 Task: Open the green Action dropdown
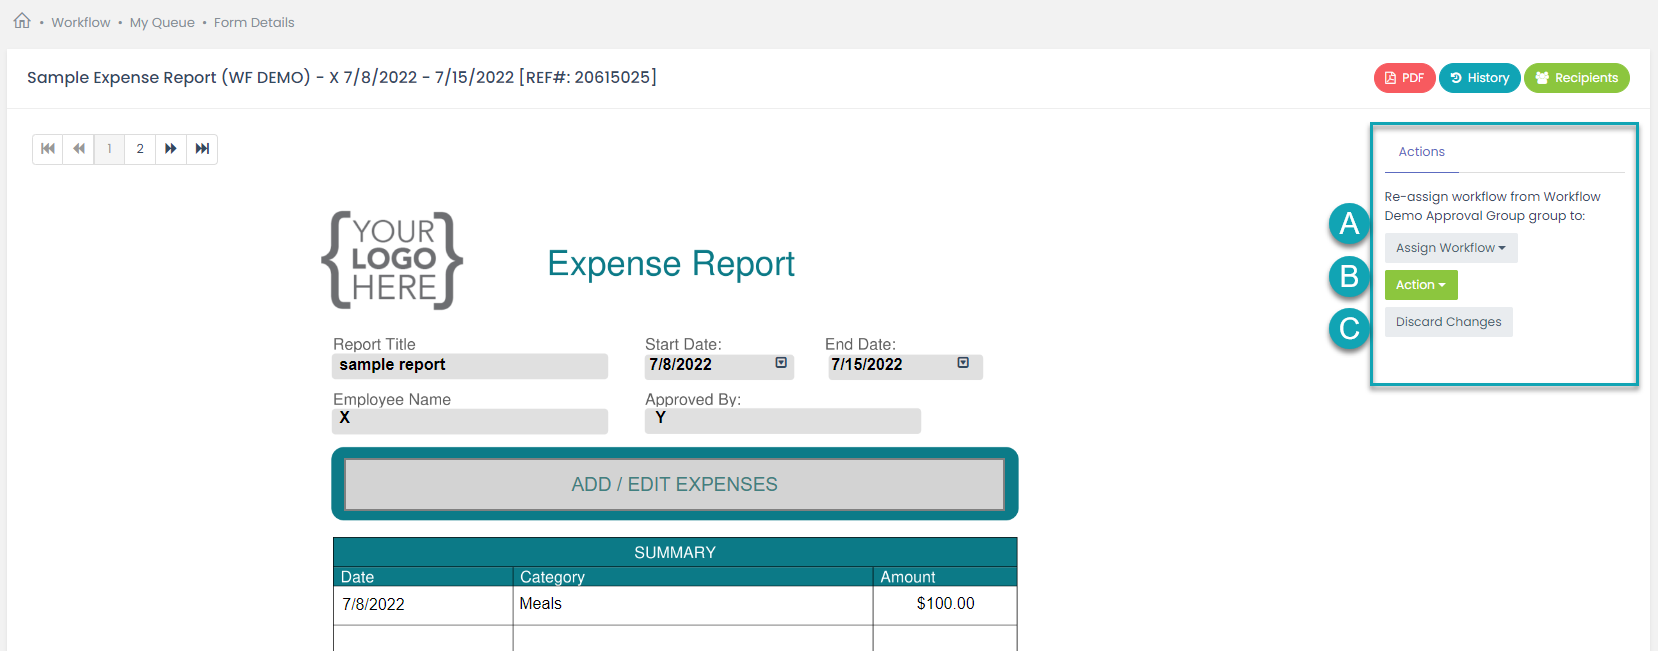click(1421, 285)
